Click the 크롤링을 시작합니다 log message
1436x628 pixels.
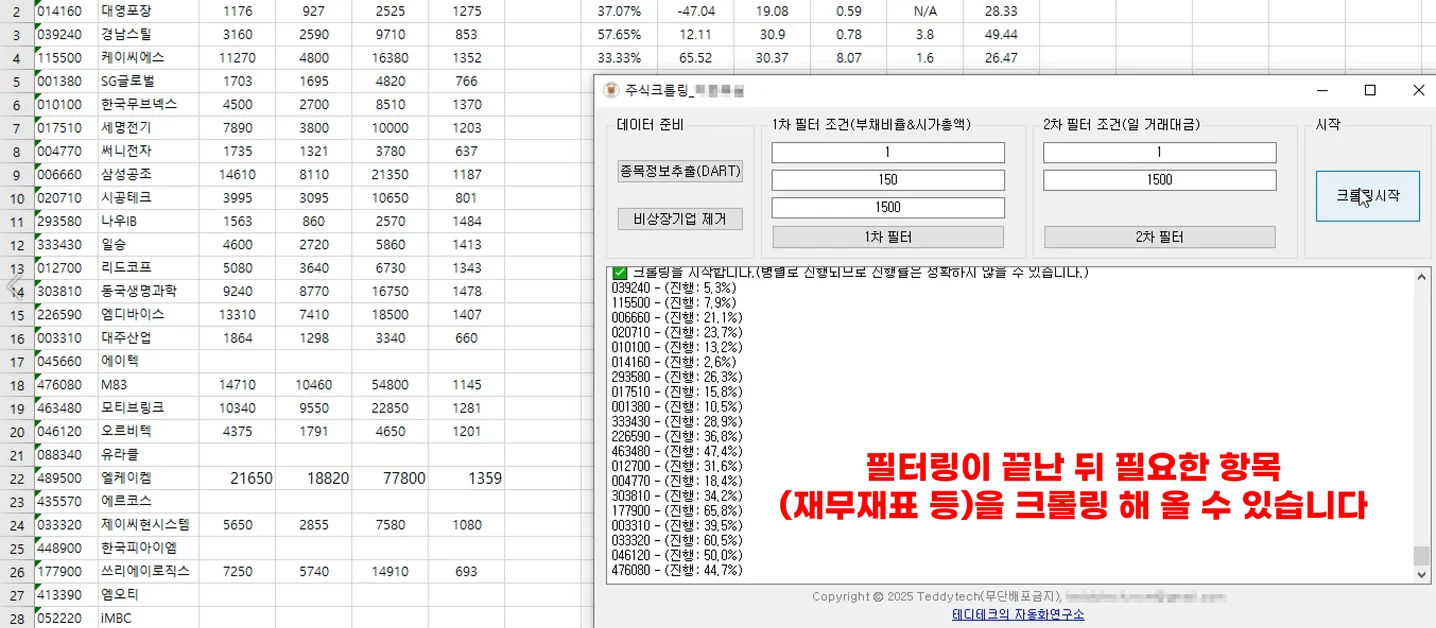coord(850,273)
